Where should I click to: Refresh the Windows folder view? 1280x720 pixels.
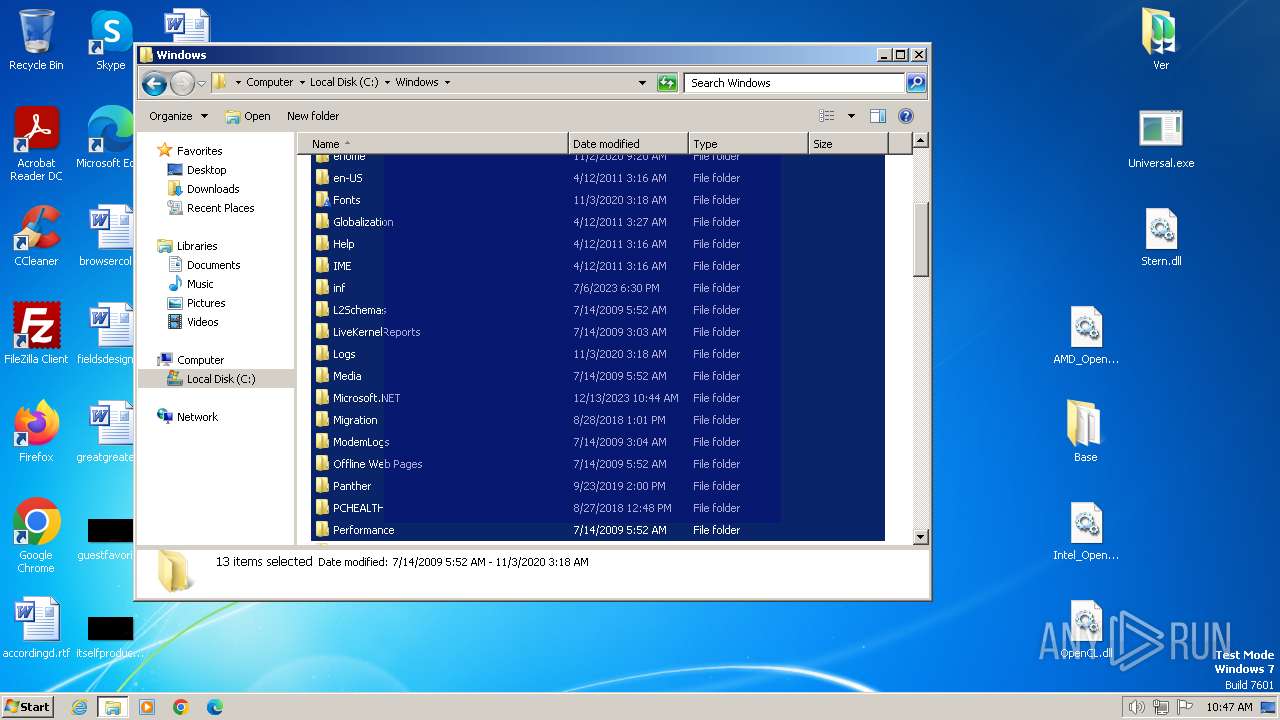pos(667,83)
